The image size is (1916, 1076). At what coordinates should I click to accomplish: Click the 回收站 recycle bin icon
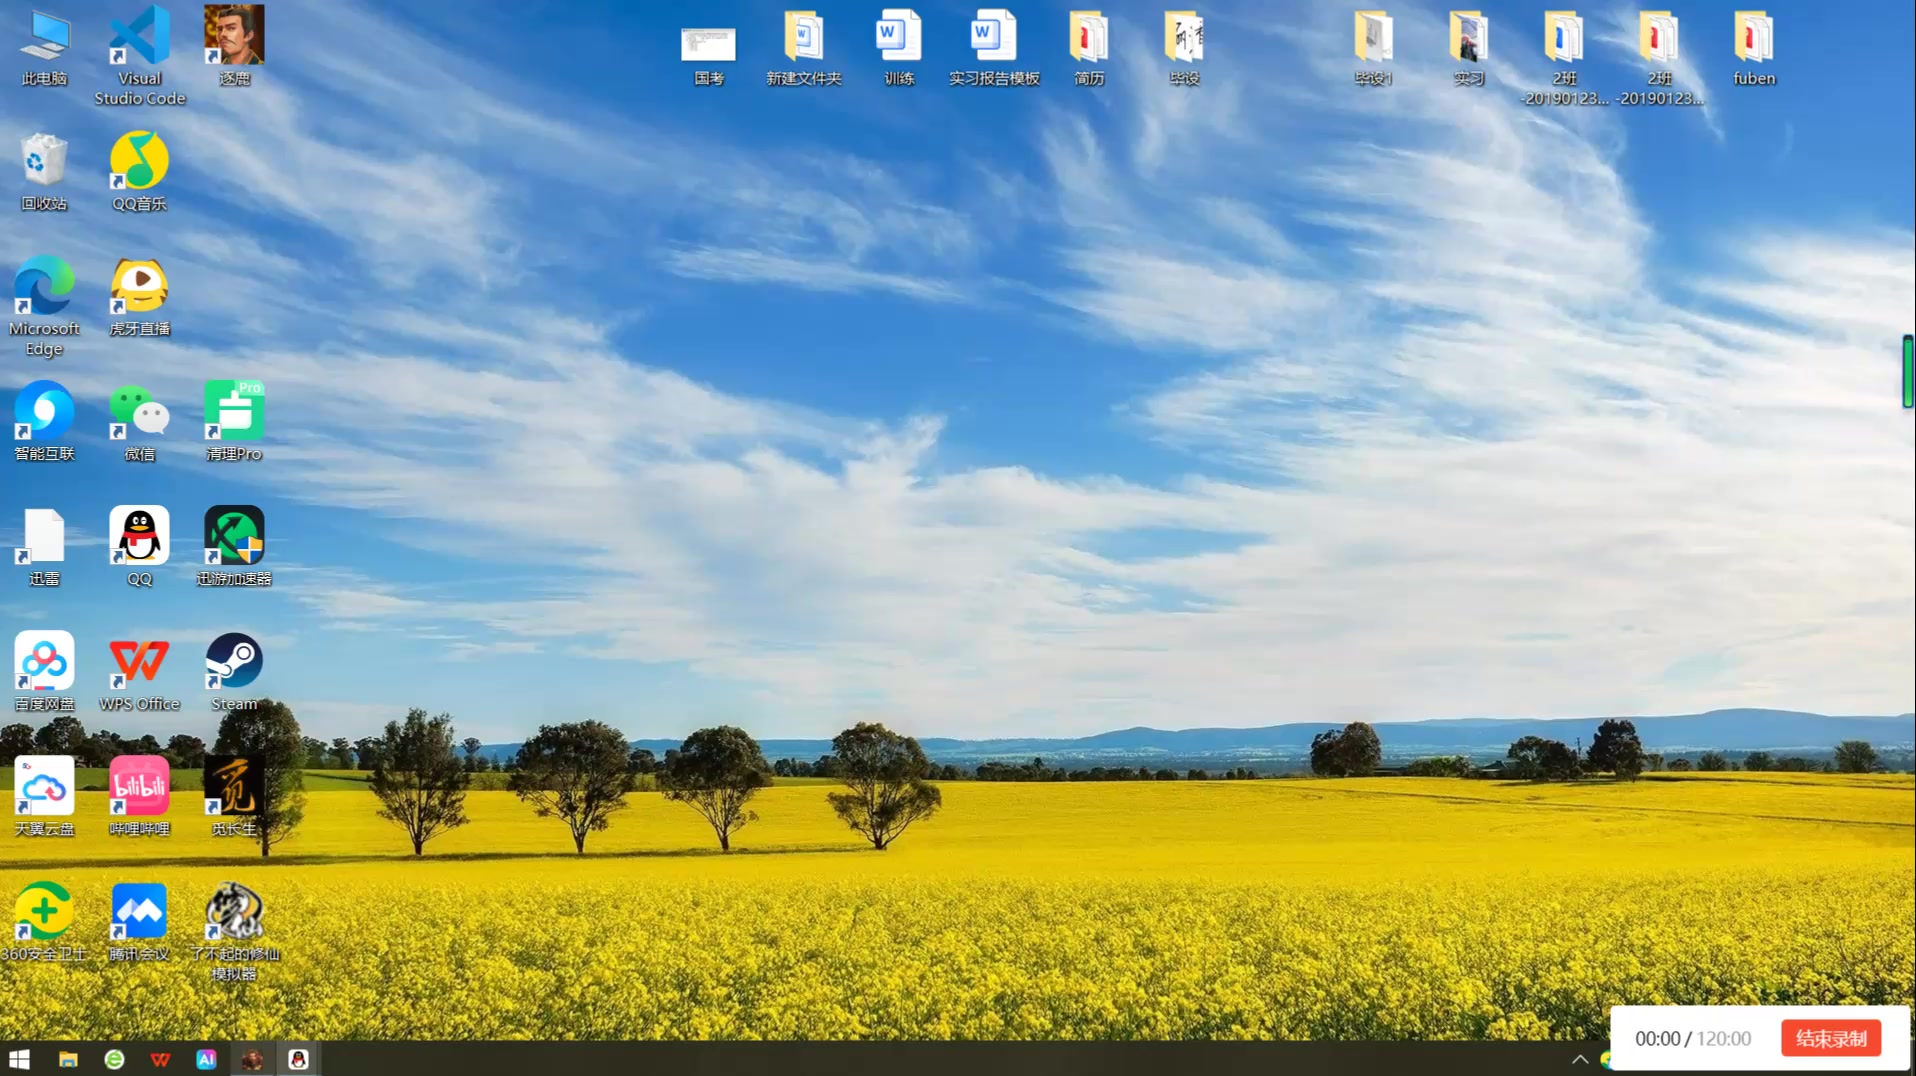point(44,162)
